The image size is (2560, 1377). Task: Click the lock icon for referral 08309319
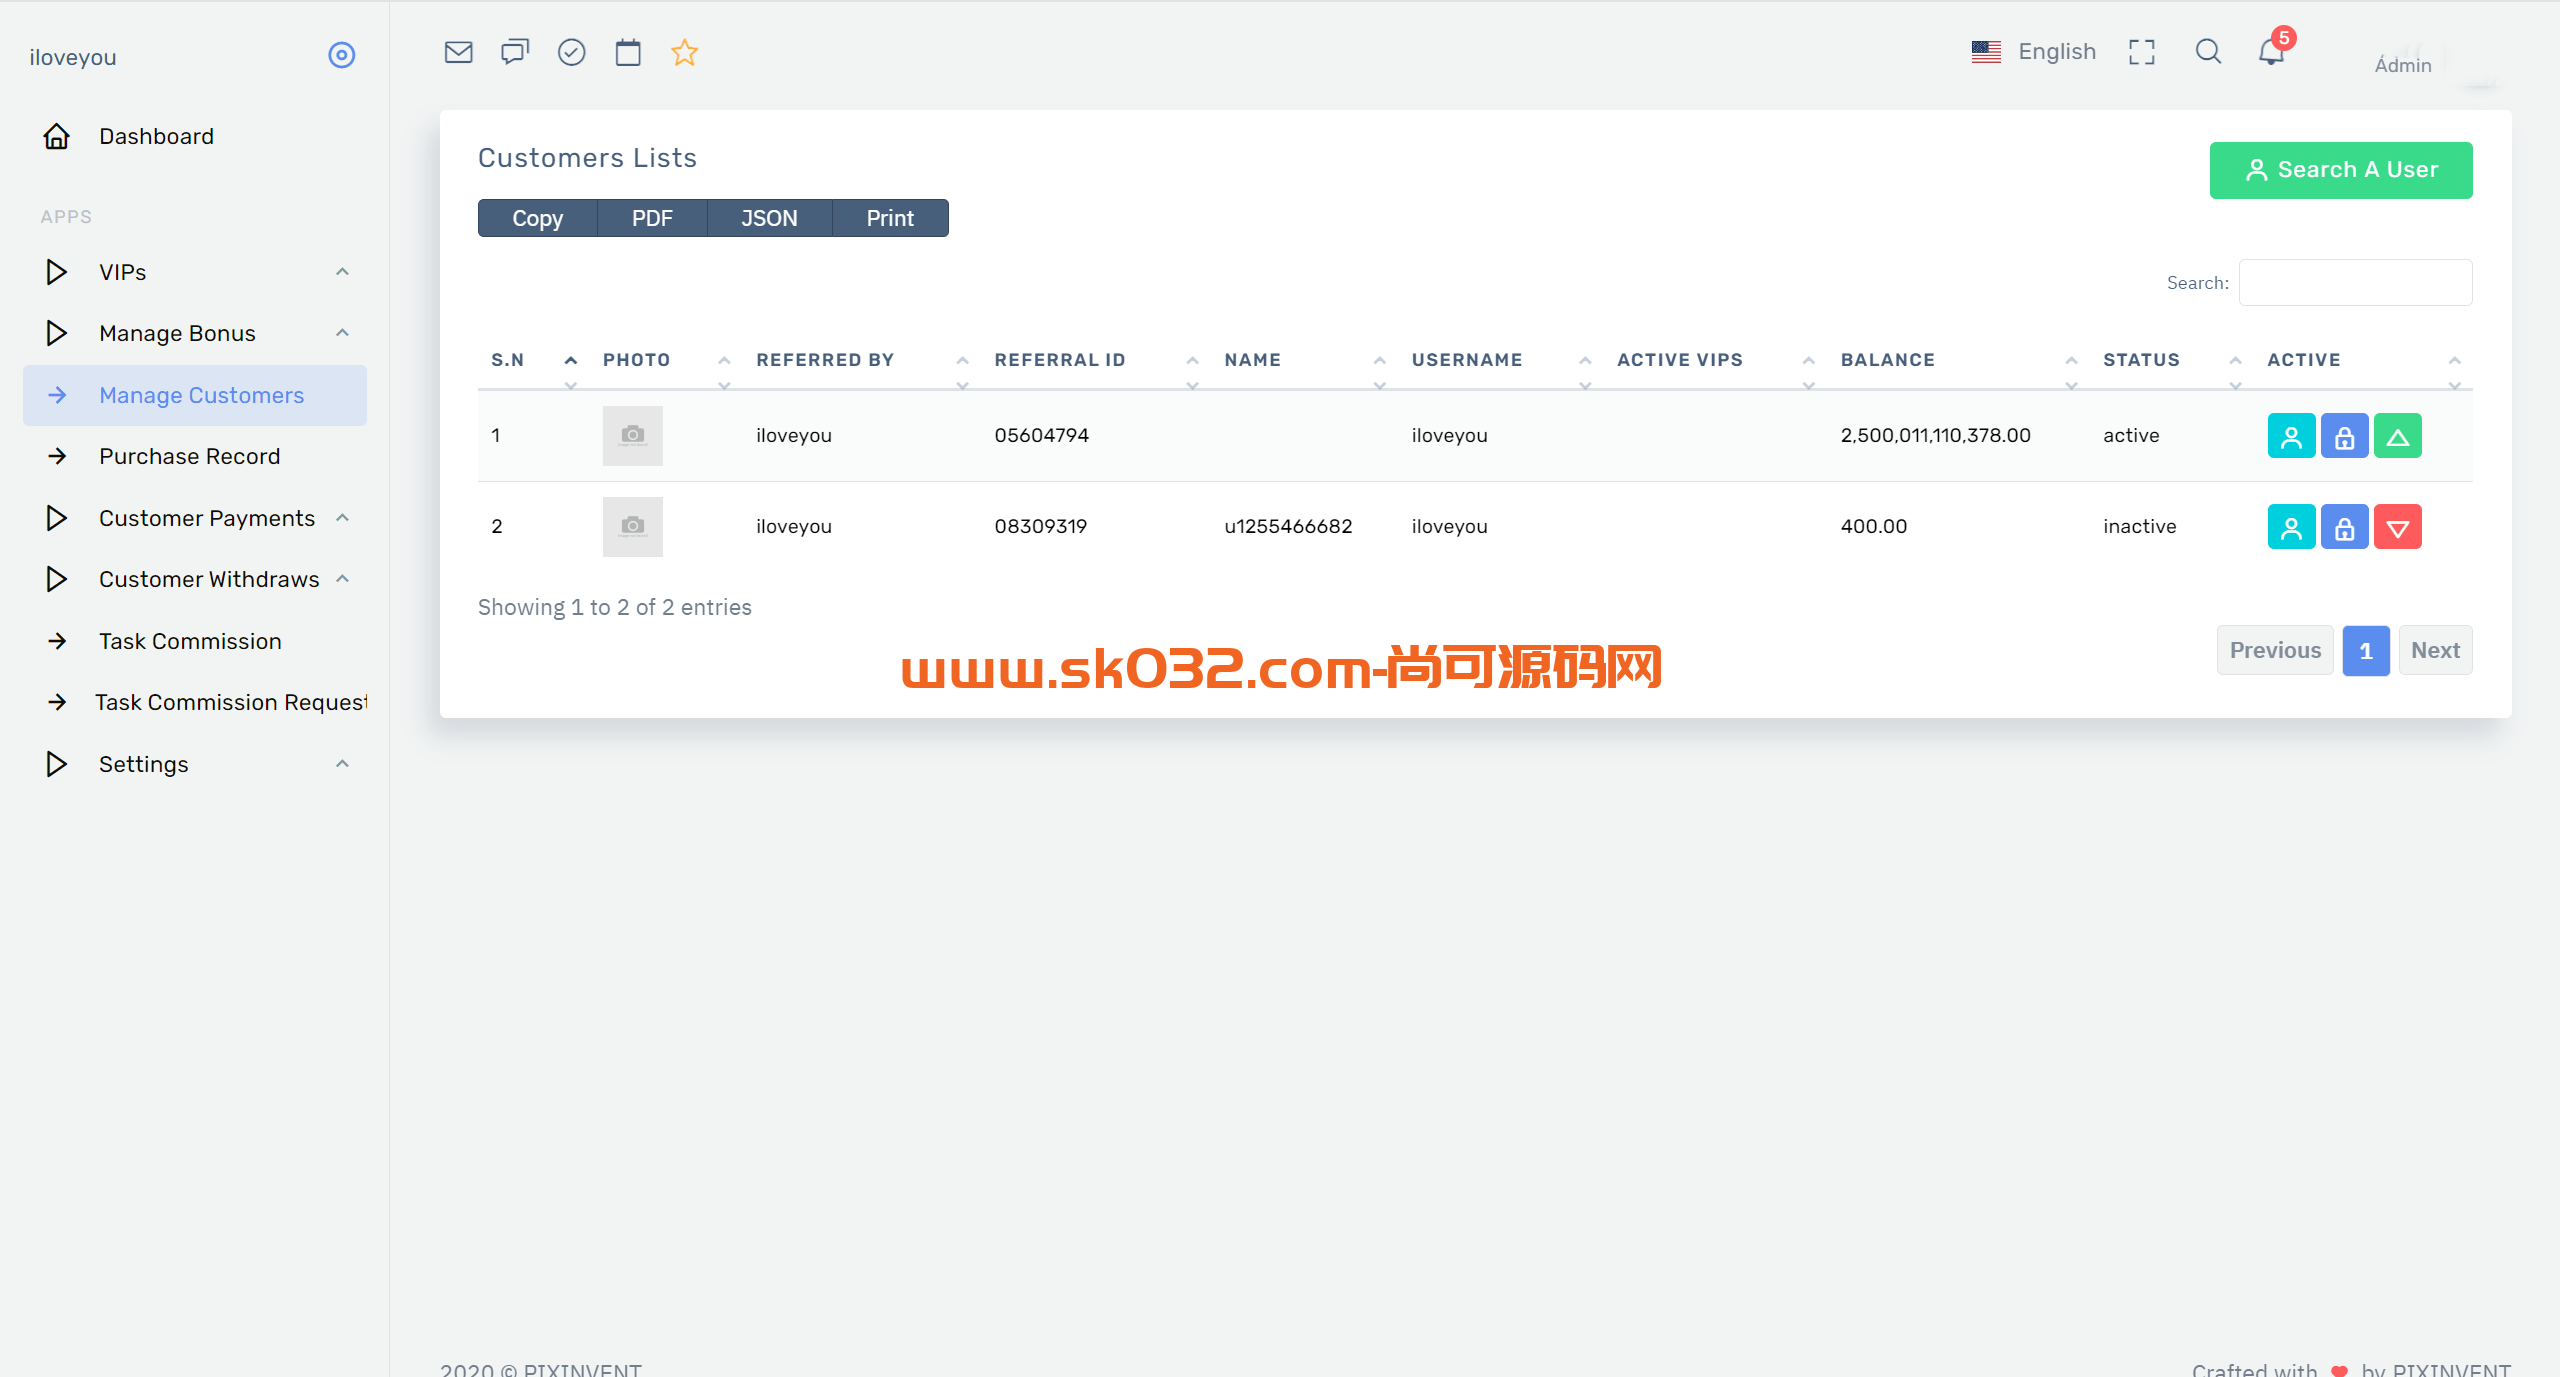pos(2344,527)
